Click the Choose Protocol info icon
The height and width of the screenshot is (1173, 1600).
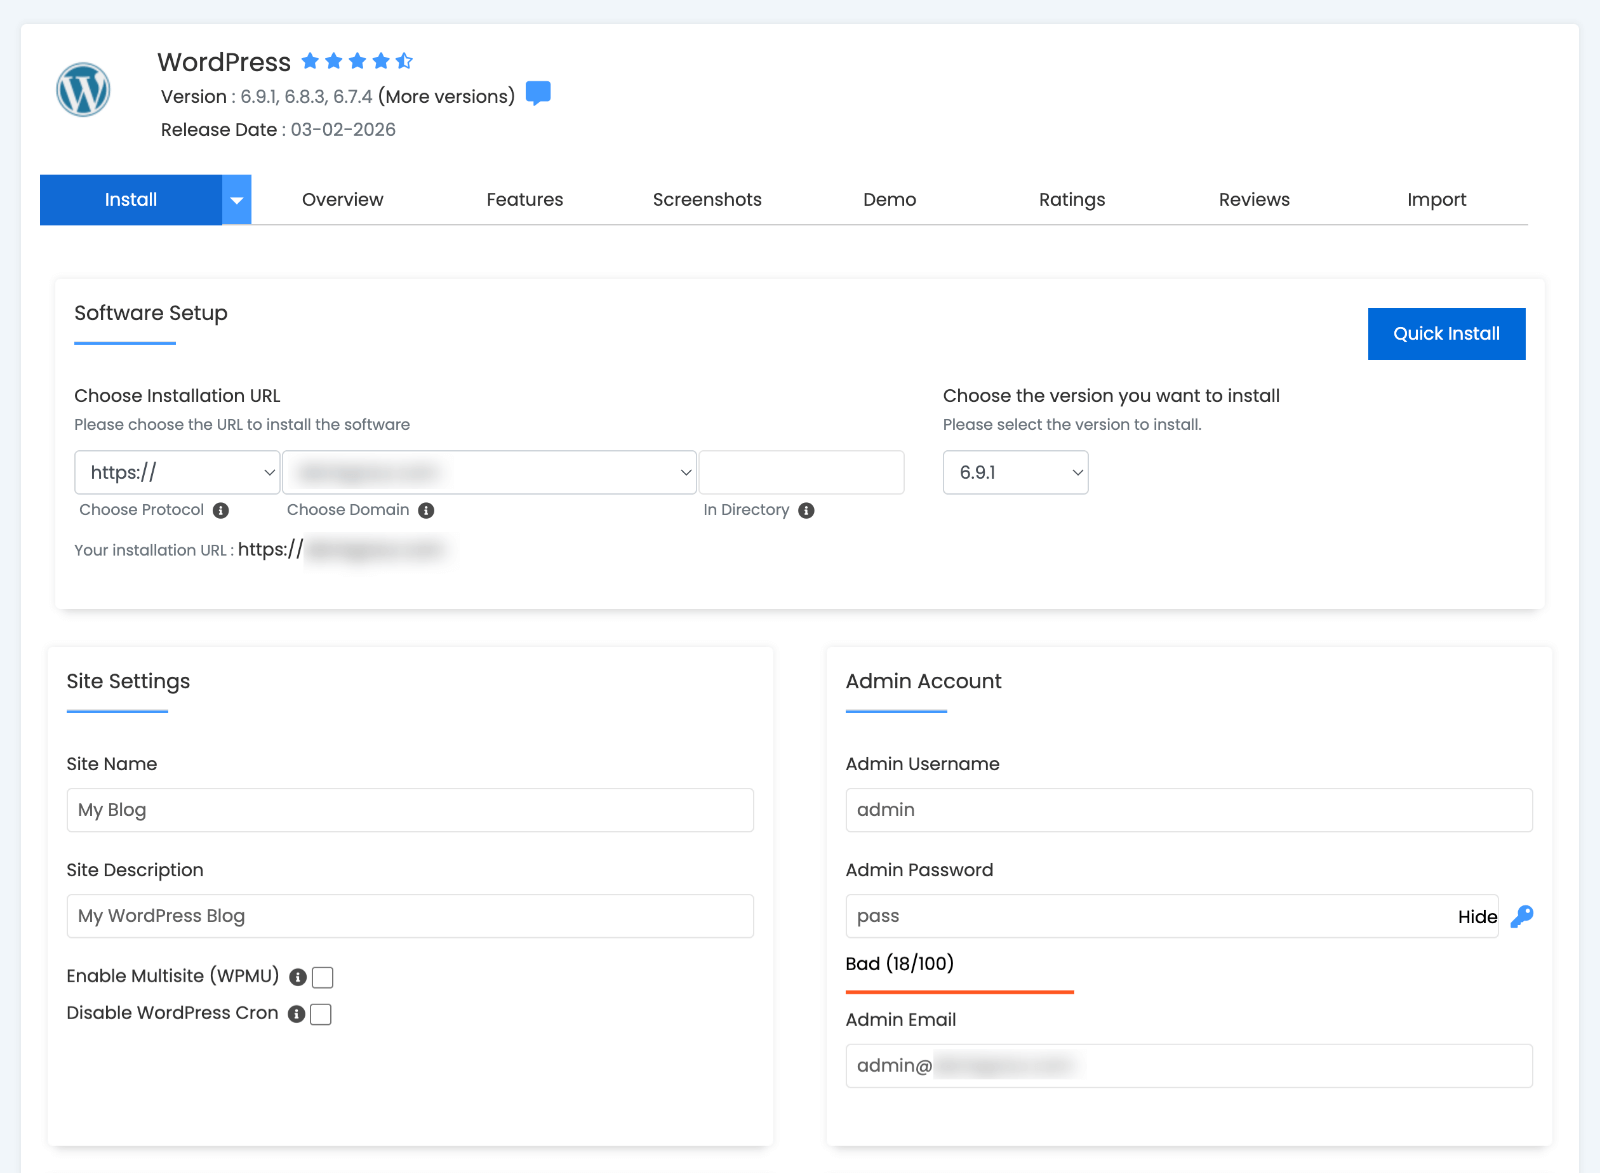coord(221,510)
